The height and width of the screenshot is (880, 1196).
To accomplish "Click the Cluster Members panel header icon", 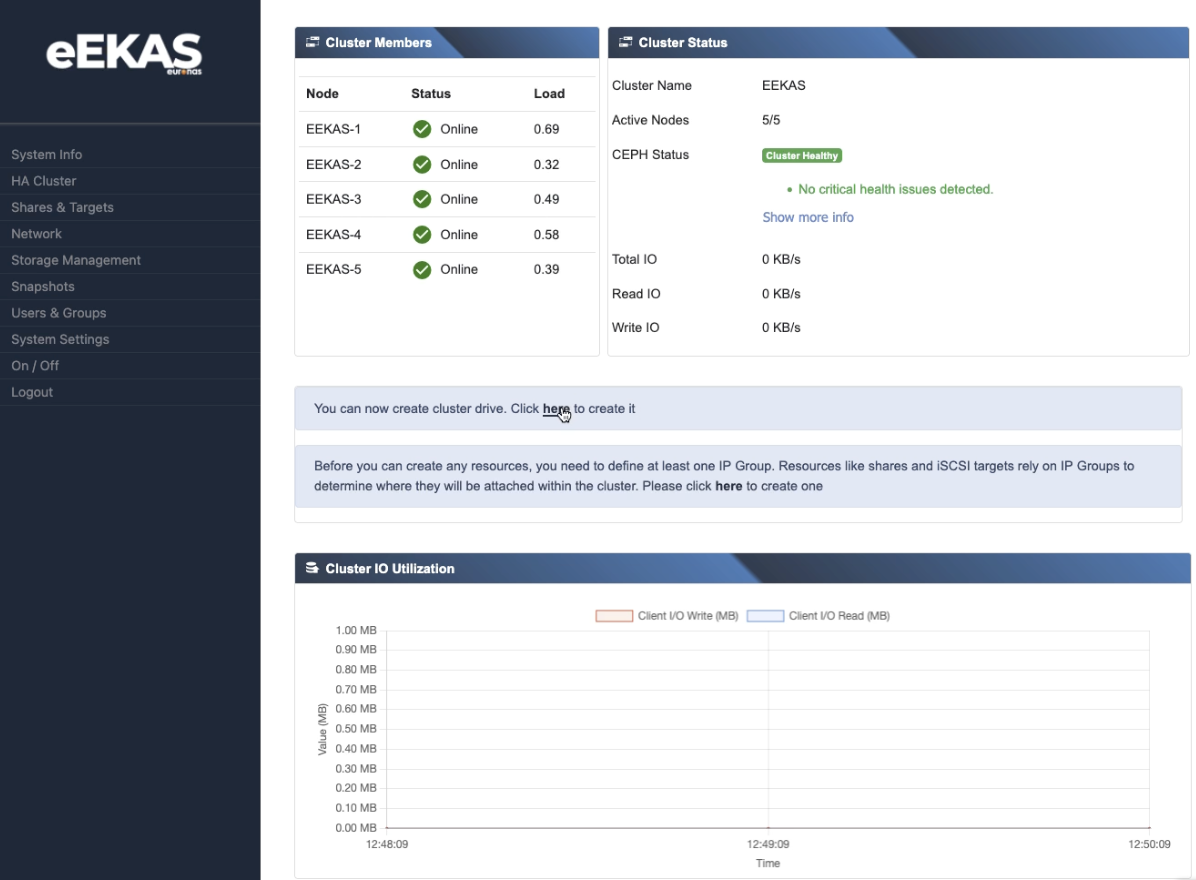I will pyautogui.click(x=312, y=43).
